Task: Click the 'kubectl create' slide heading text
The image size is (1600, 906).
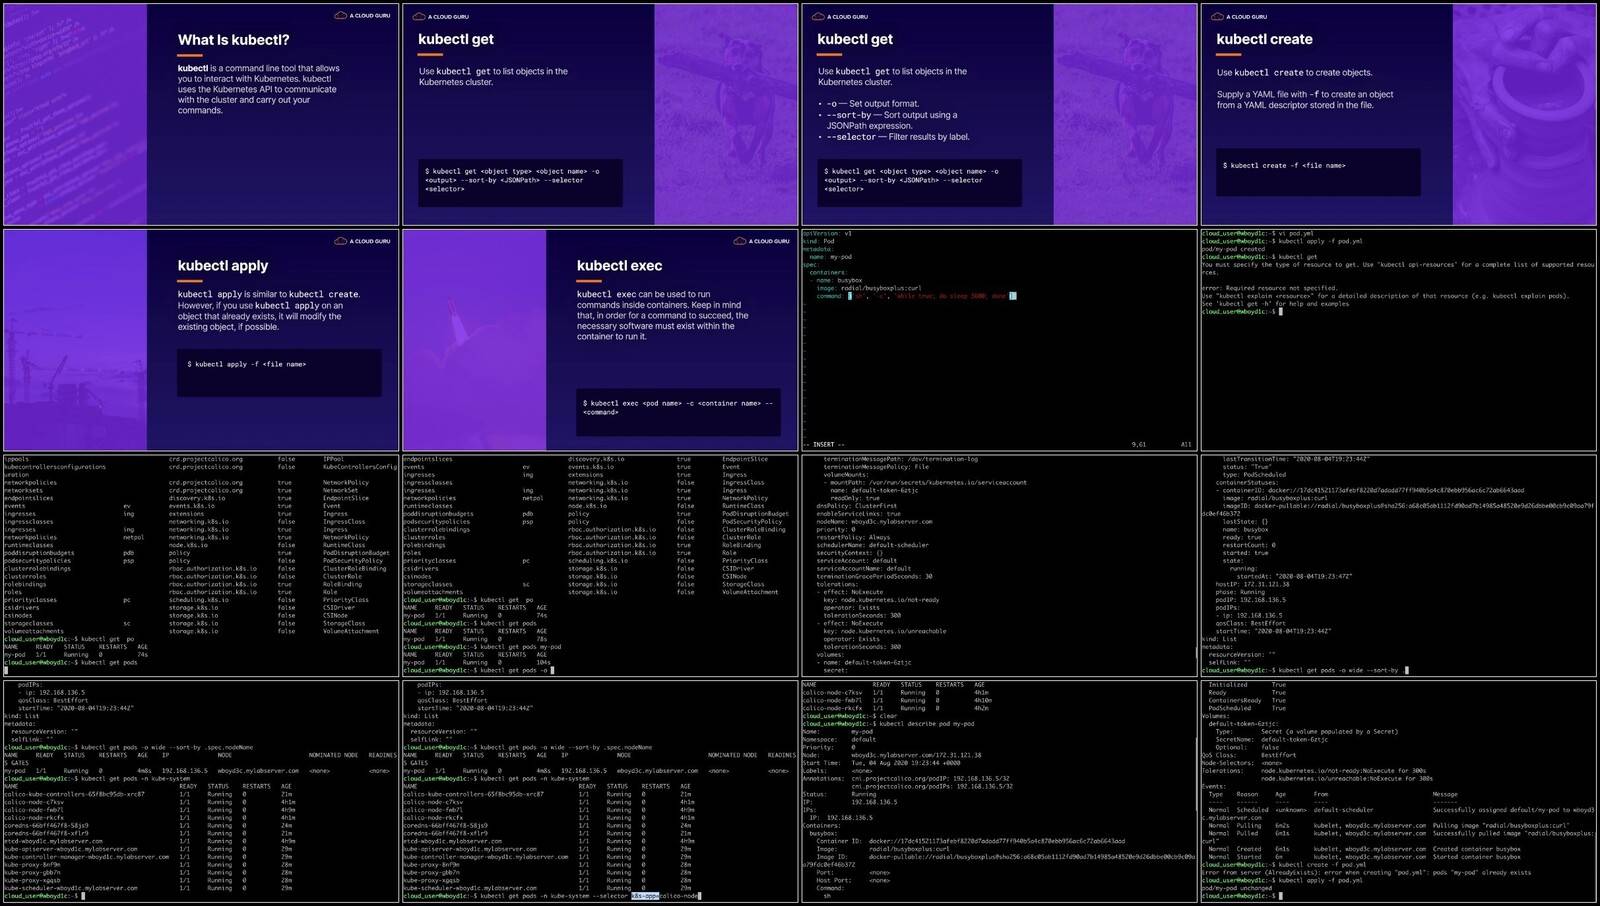Action: [x=1264, y=39]
